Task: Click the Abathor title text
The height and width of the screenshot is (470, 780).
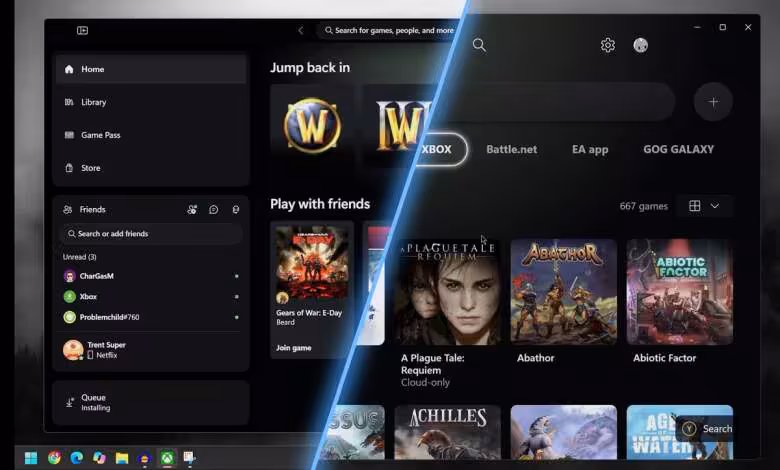Action: tap(535, 358)
